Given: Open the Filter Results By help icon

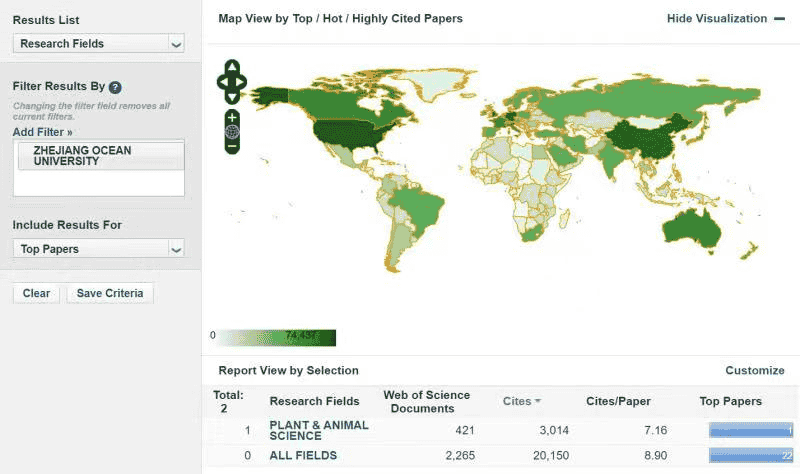Looking at the screenshot, I should click(115, 87).
